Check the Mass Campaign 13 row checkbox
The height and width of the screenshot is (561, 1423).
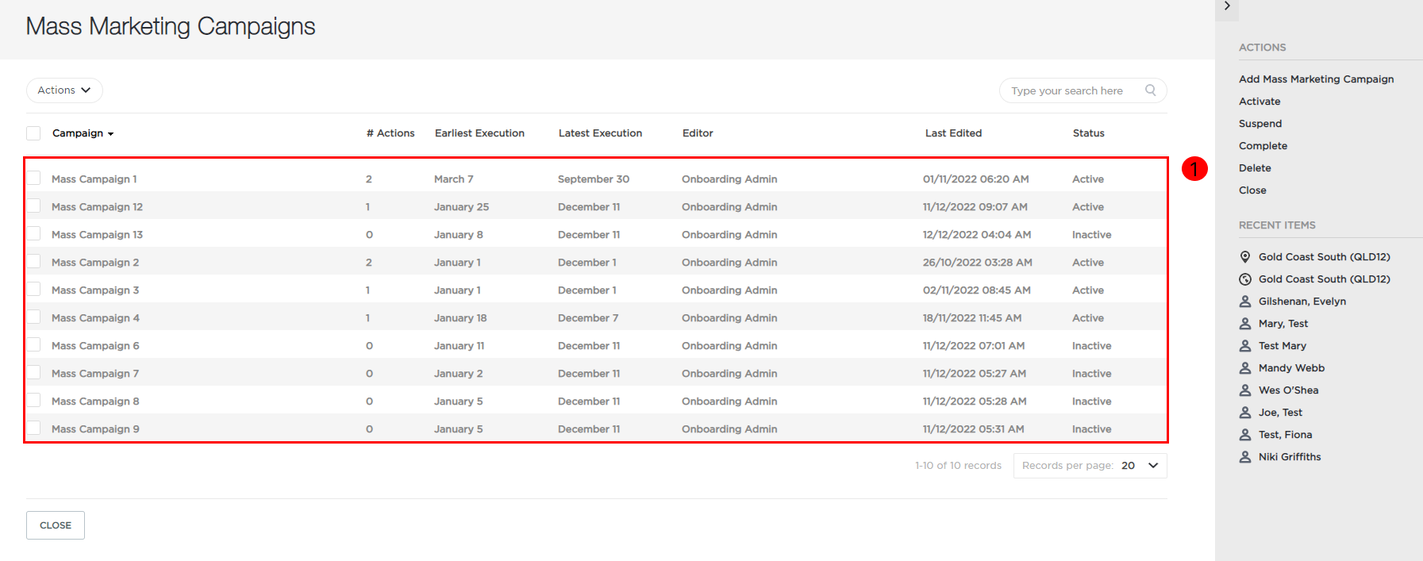[34, 234]
